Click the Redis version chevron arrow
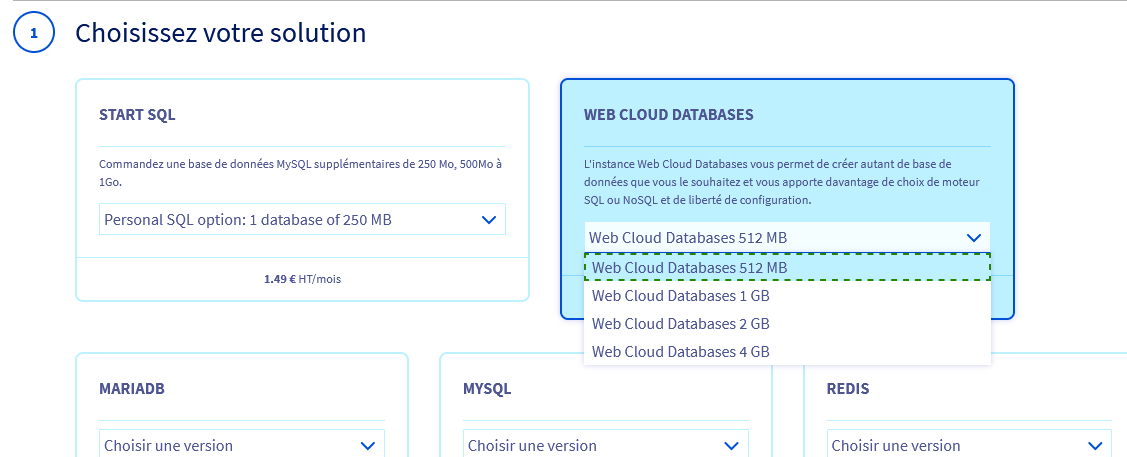1127x457 pixels. pyautogui.click(x=1094, y=446)
